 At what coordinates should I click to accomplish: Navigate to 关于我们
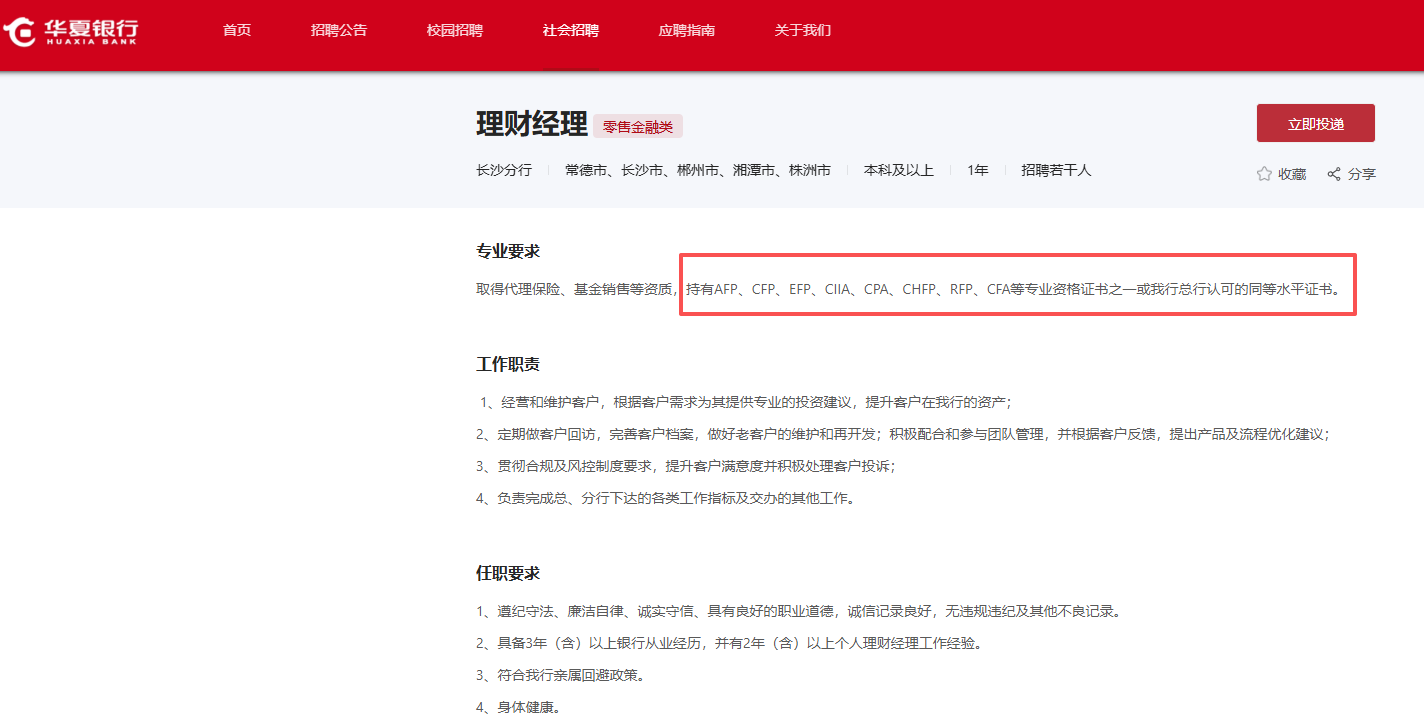pos(803,31)
